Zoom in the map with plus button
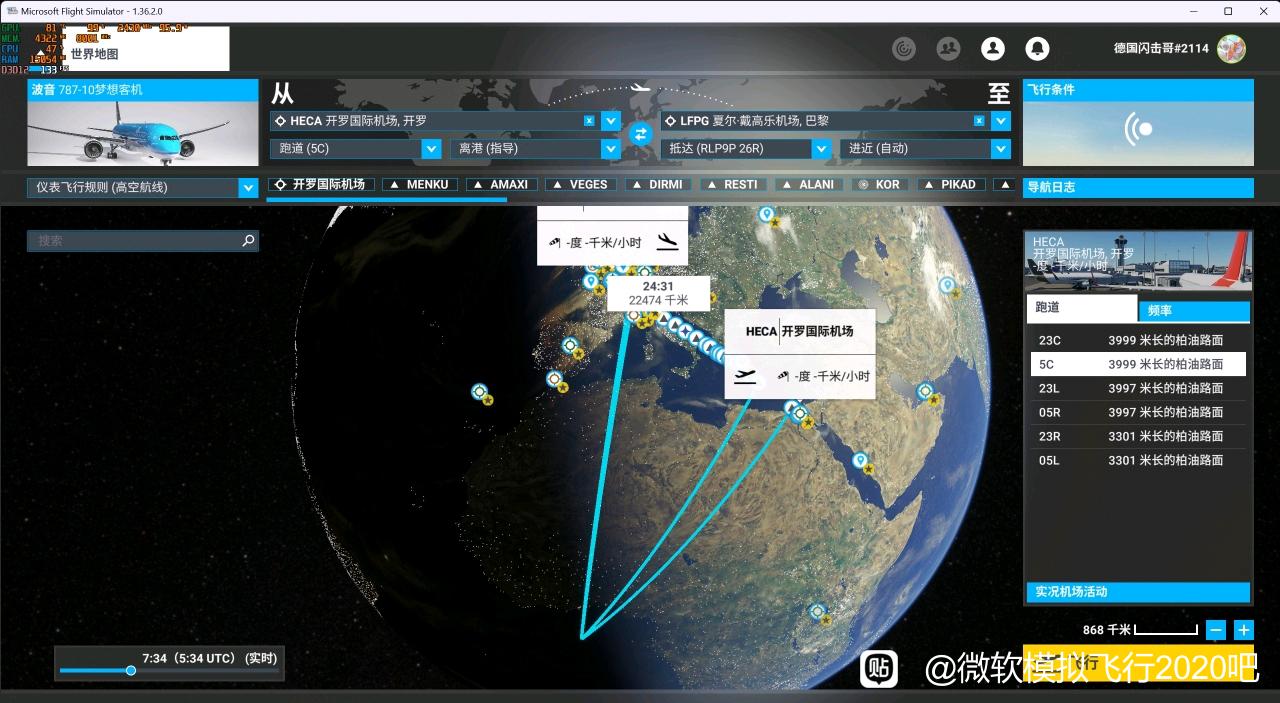 1244,630
